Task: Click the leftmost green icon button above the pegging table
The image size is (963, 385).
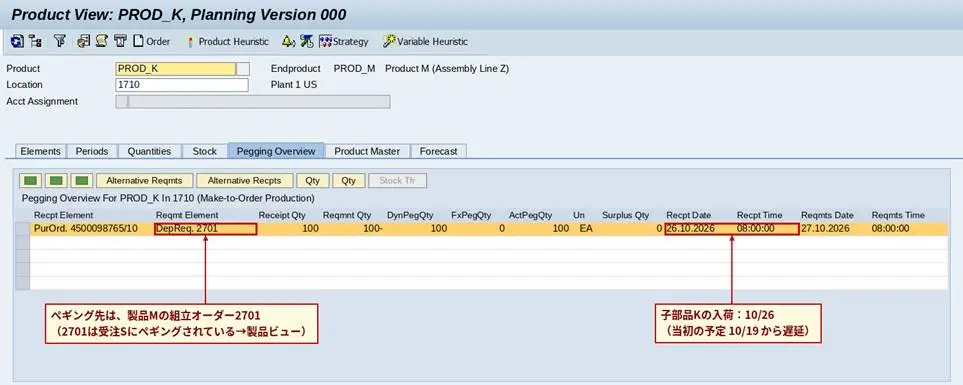Action: 32,181
